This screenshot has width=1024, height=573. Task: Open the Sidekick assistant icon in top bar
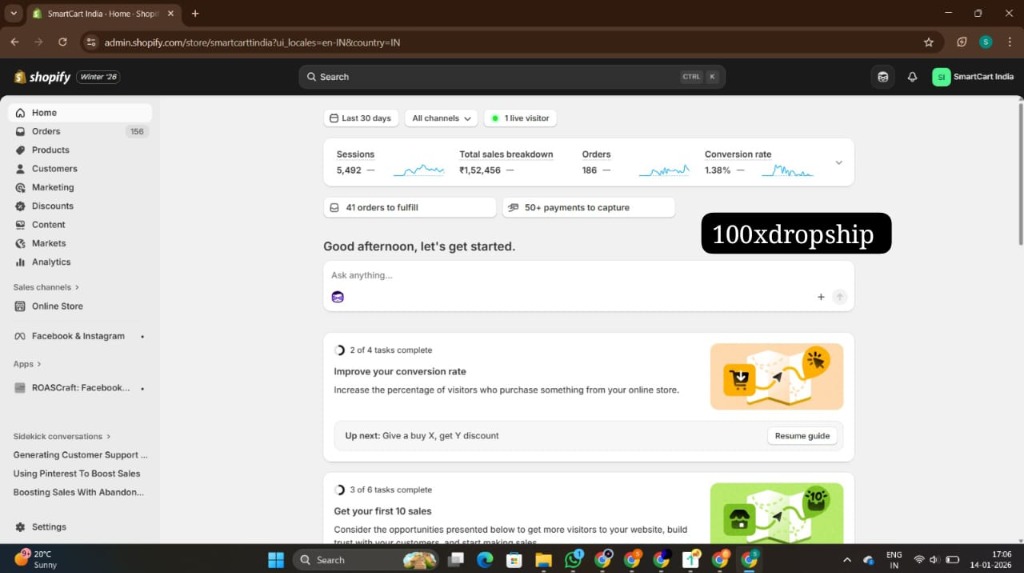882,76
